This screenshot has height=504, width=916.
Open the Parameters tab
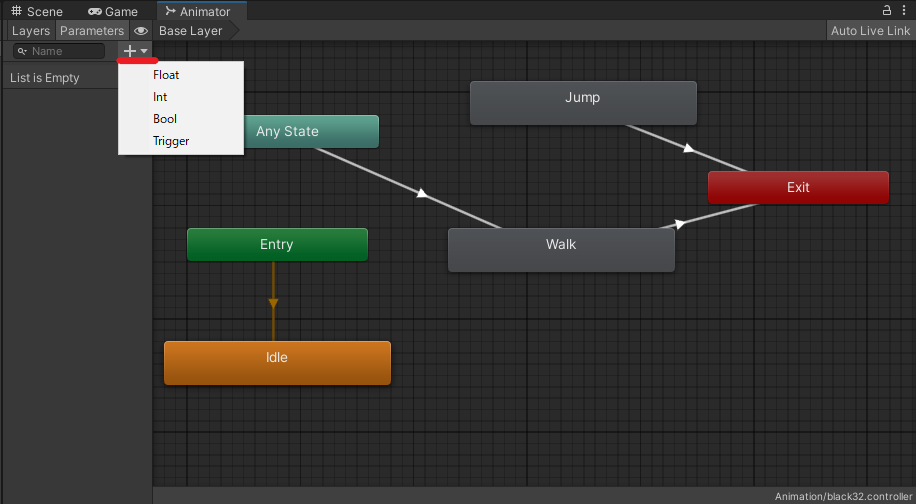pyautogui.click(x=92, y=31)
